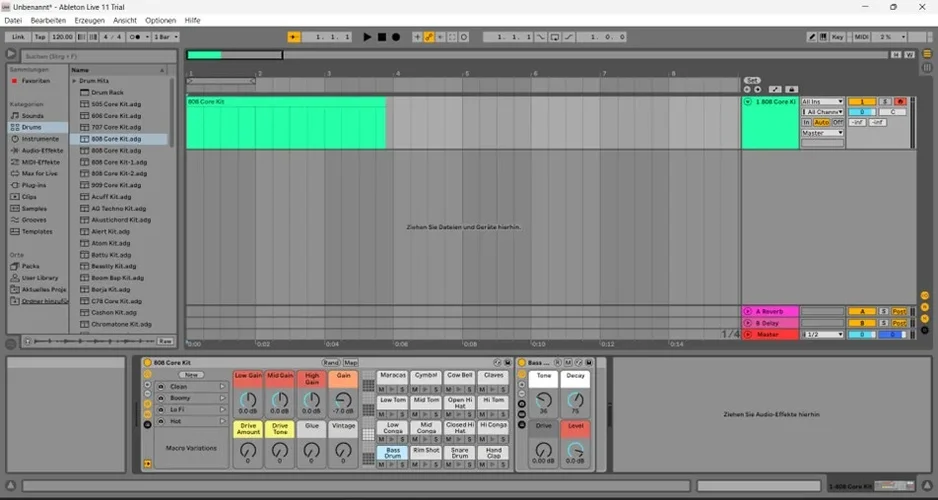938x500 pixels.
Task: Open the All Ins input dropdown
Action: coord(823,102)
